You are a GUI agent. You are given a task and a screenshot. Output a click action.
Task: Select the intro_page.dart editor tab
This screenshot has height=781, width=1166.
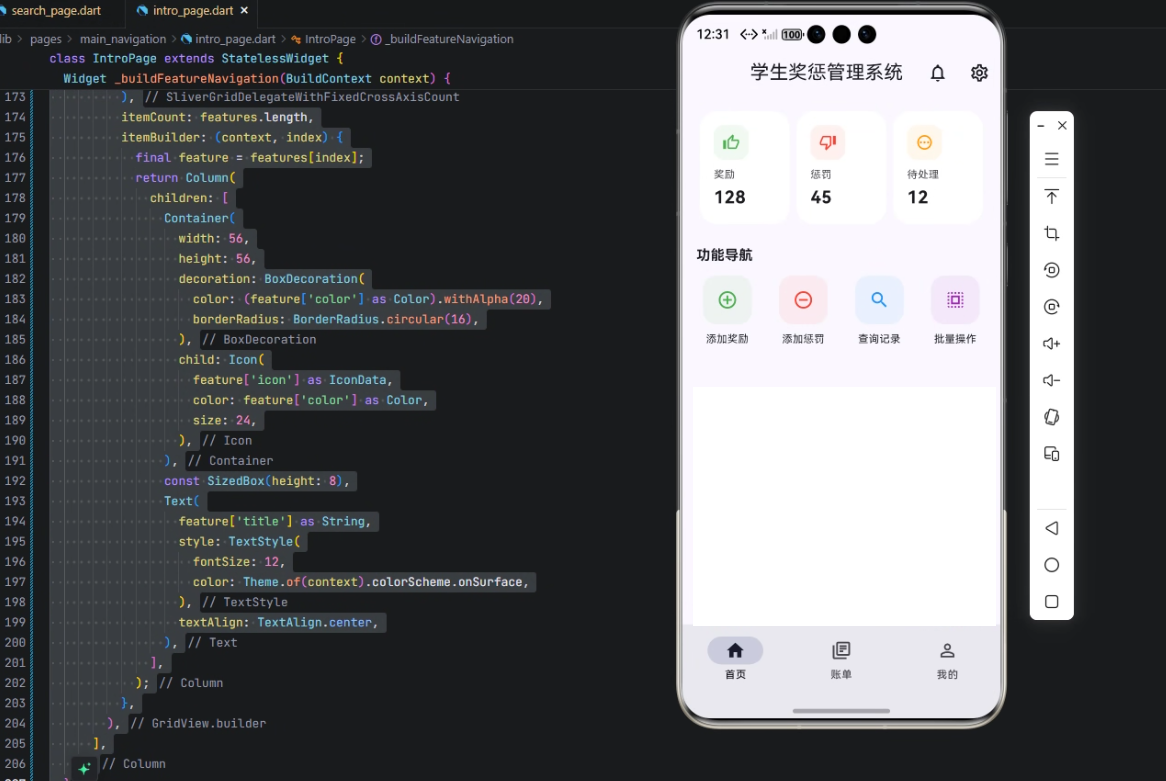(x=192, y=10)
